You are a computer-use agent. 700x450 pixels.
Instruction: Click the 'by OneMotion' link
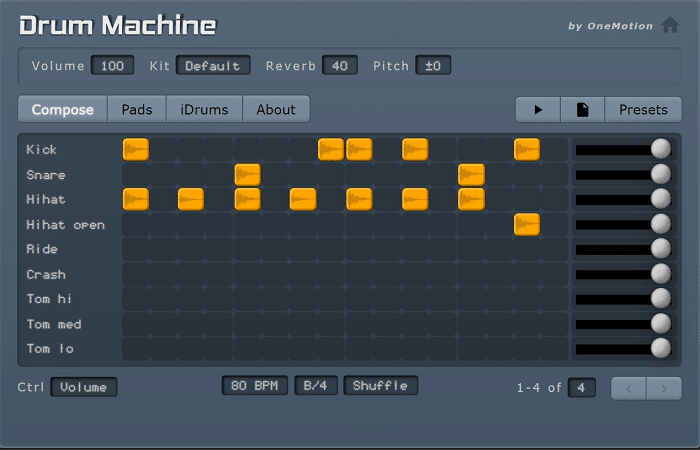610,26
